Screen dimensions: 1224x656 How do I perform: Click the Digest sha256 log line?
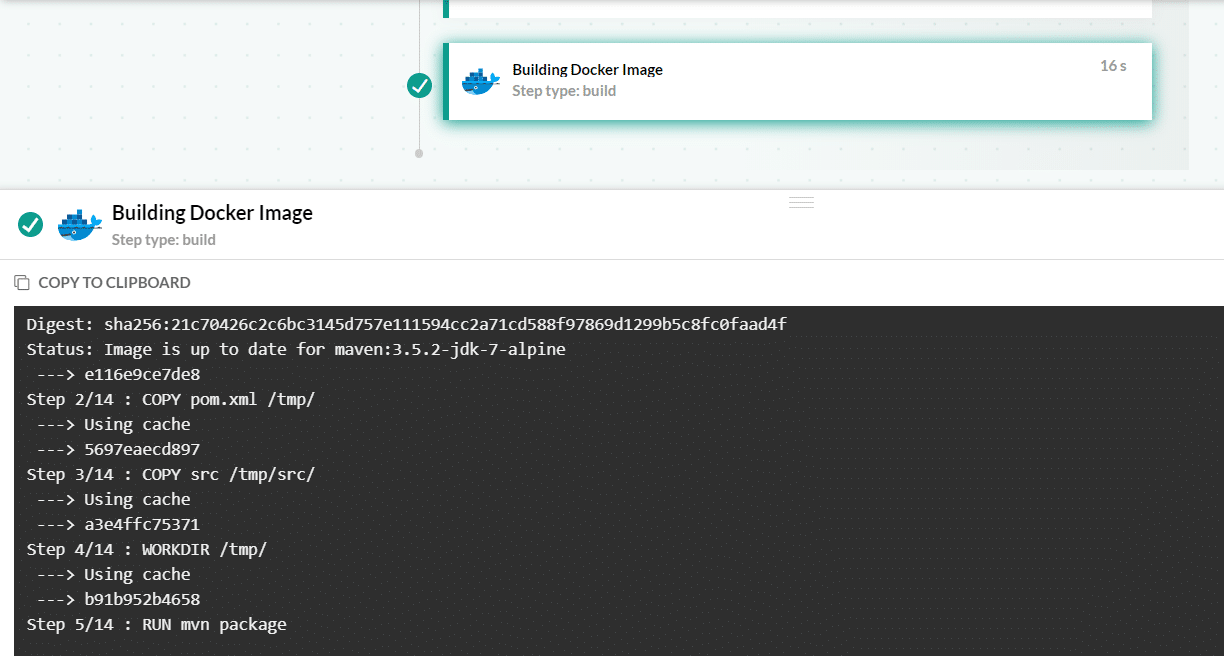[406, 325]
